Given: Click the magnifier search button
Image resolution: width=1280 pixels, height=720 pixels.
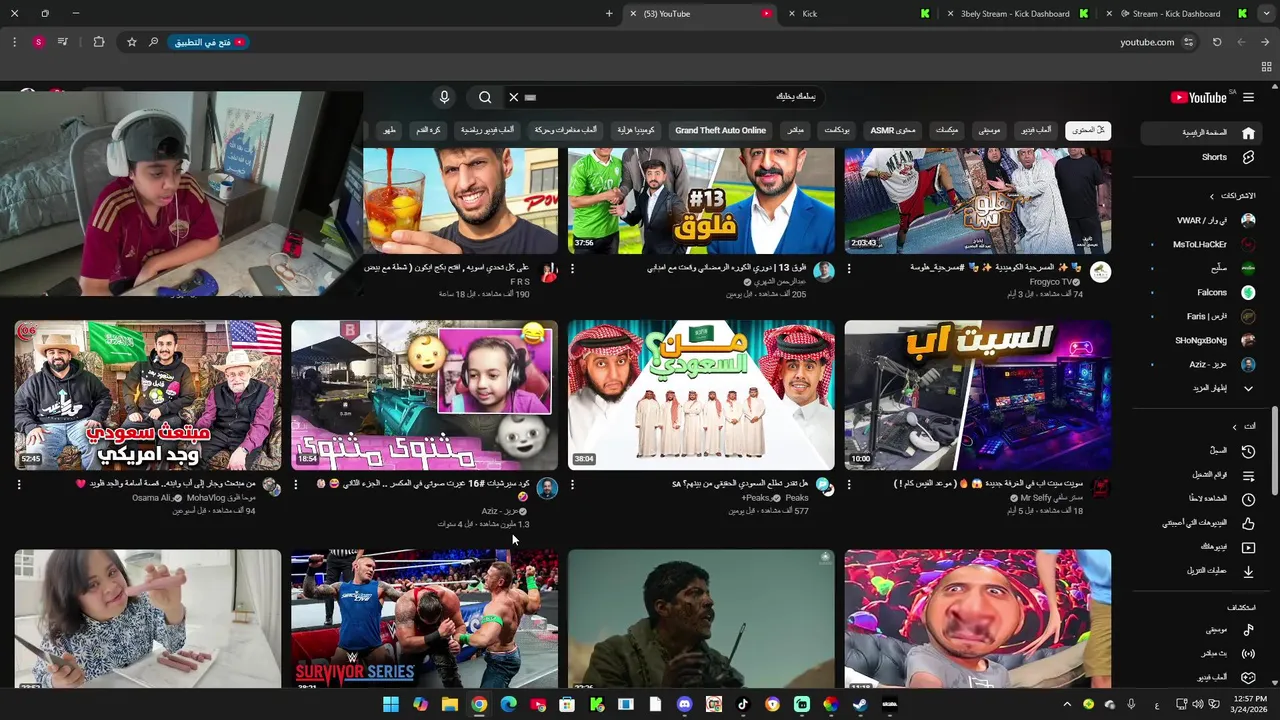Looking at the screenshot, I should point(485,97).
